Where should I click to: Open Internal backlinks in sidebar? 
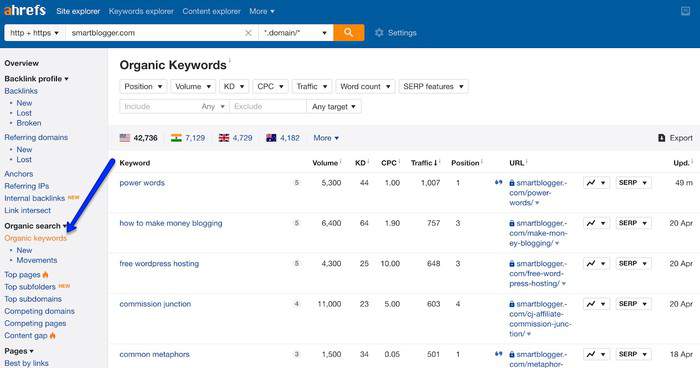coord(35,198)
